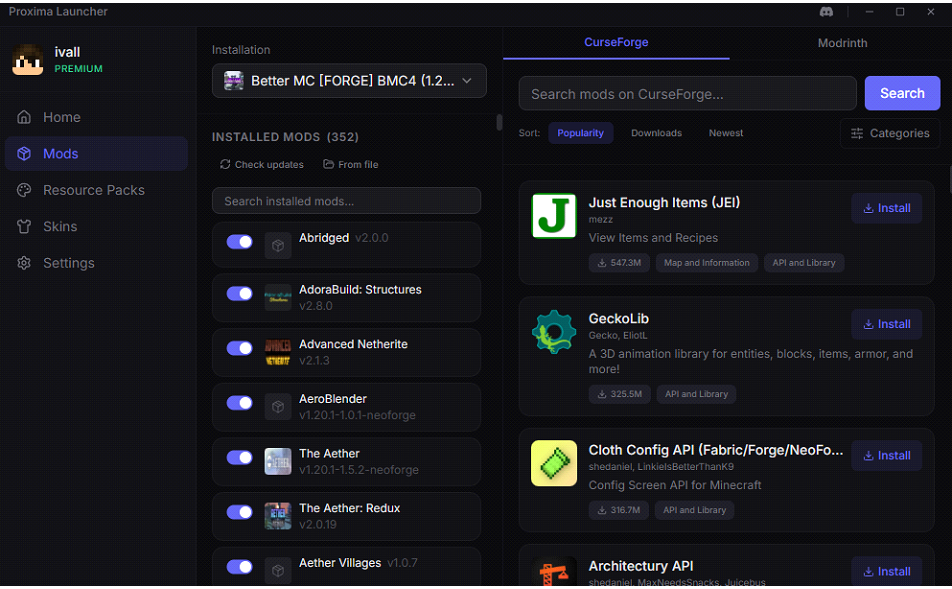The width and height of the screenshot is (952, 589).
Task: Click the Cloth Config API mod icon
Action: coord(553,463)
